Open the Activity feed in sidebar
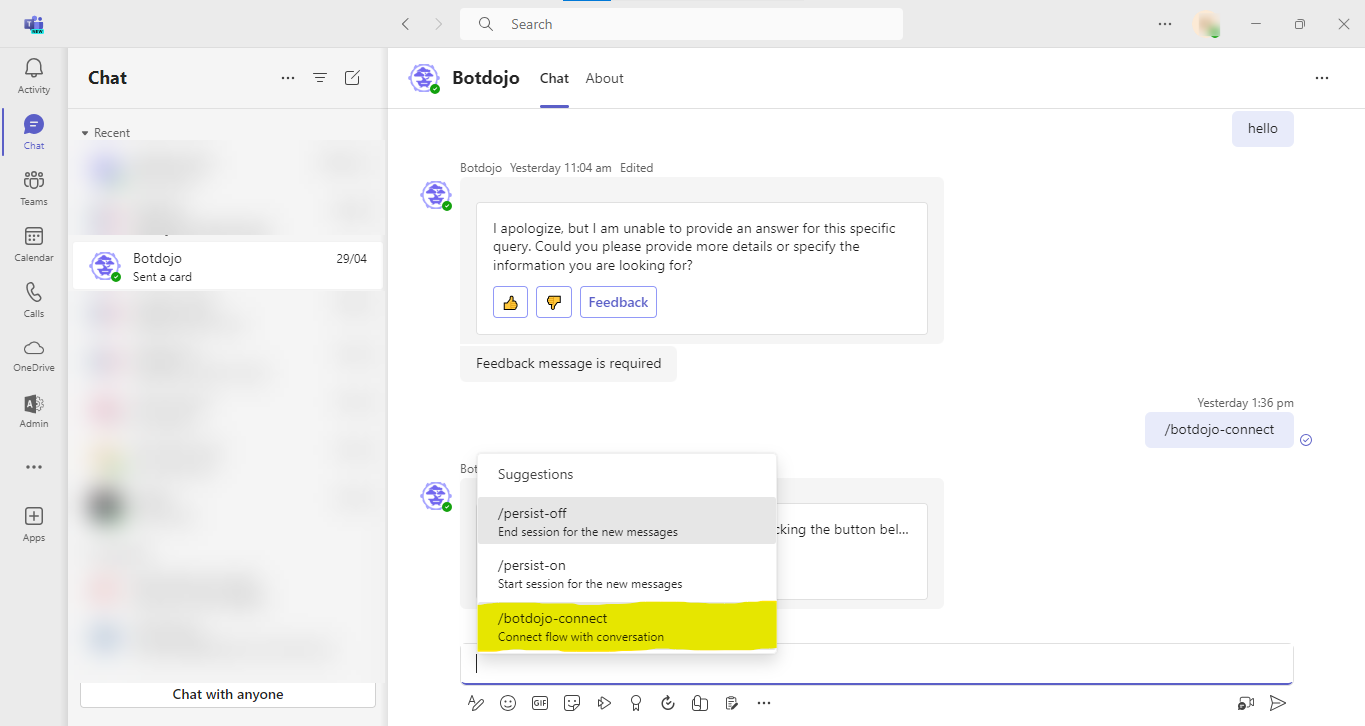 [x=34, y=76]
